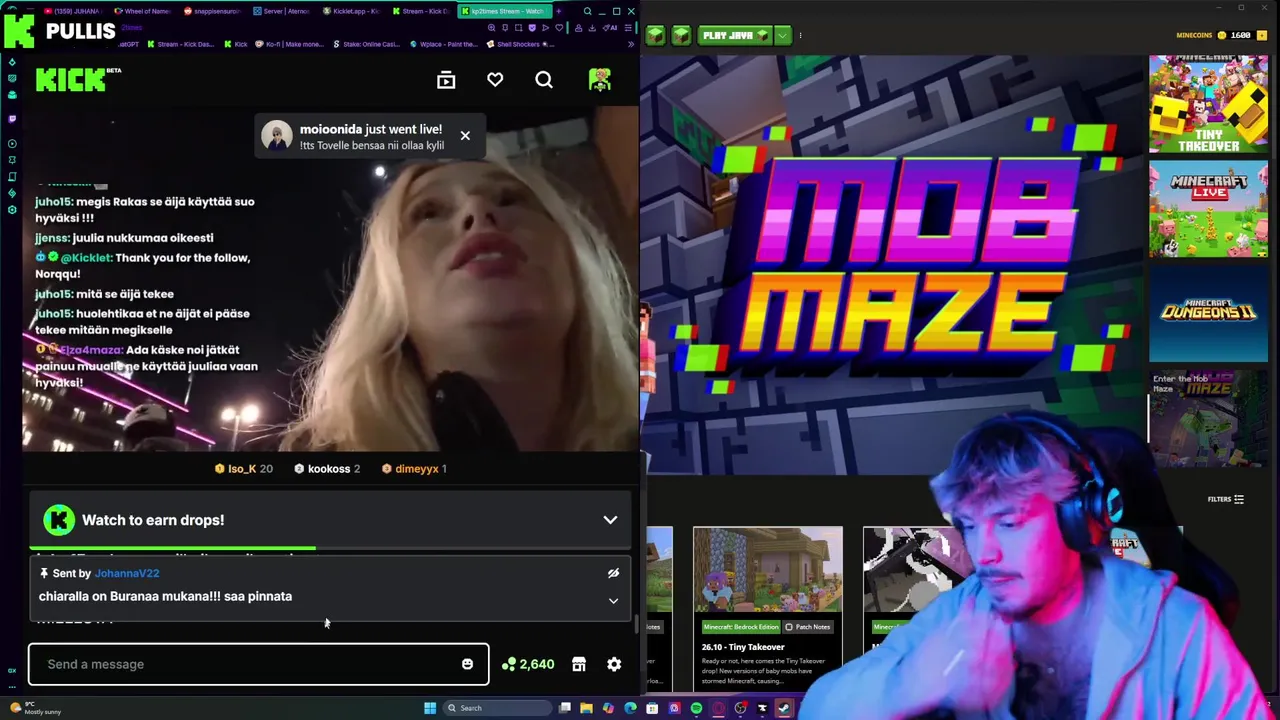This screenshot has height=720, width=1280.
Task: Open 26.10 - Tiny Takeover news card
Action: pyautogui.click(x=768, y=608)
